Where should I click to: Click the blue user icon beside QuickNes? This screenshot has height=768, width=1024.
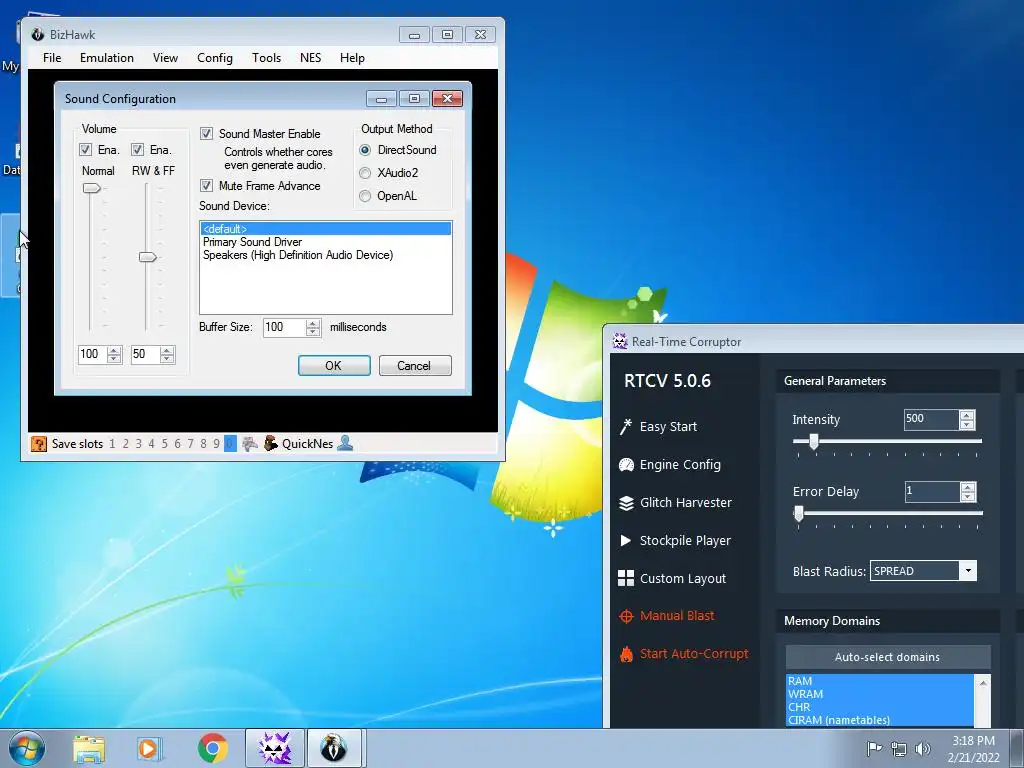click(x=345, y=443)
